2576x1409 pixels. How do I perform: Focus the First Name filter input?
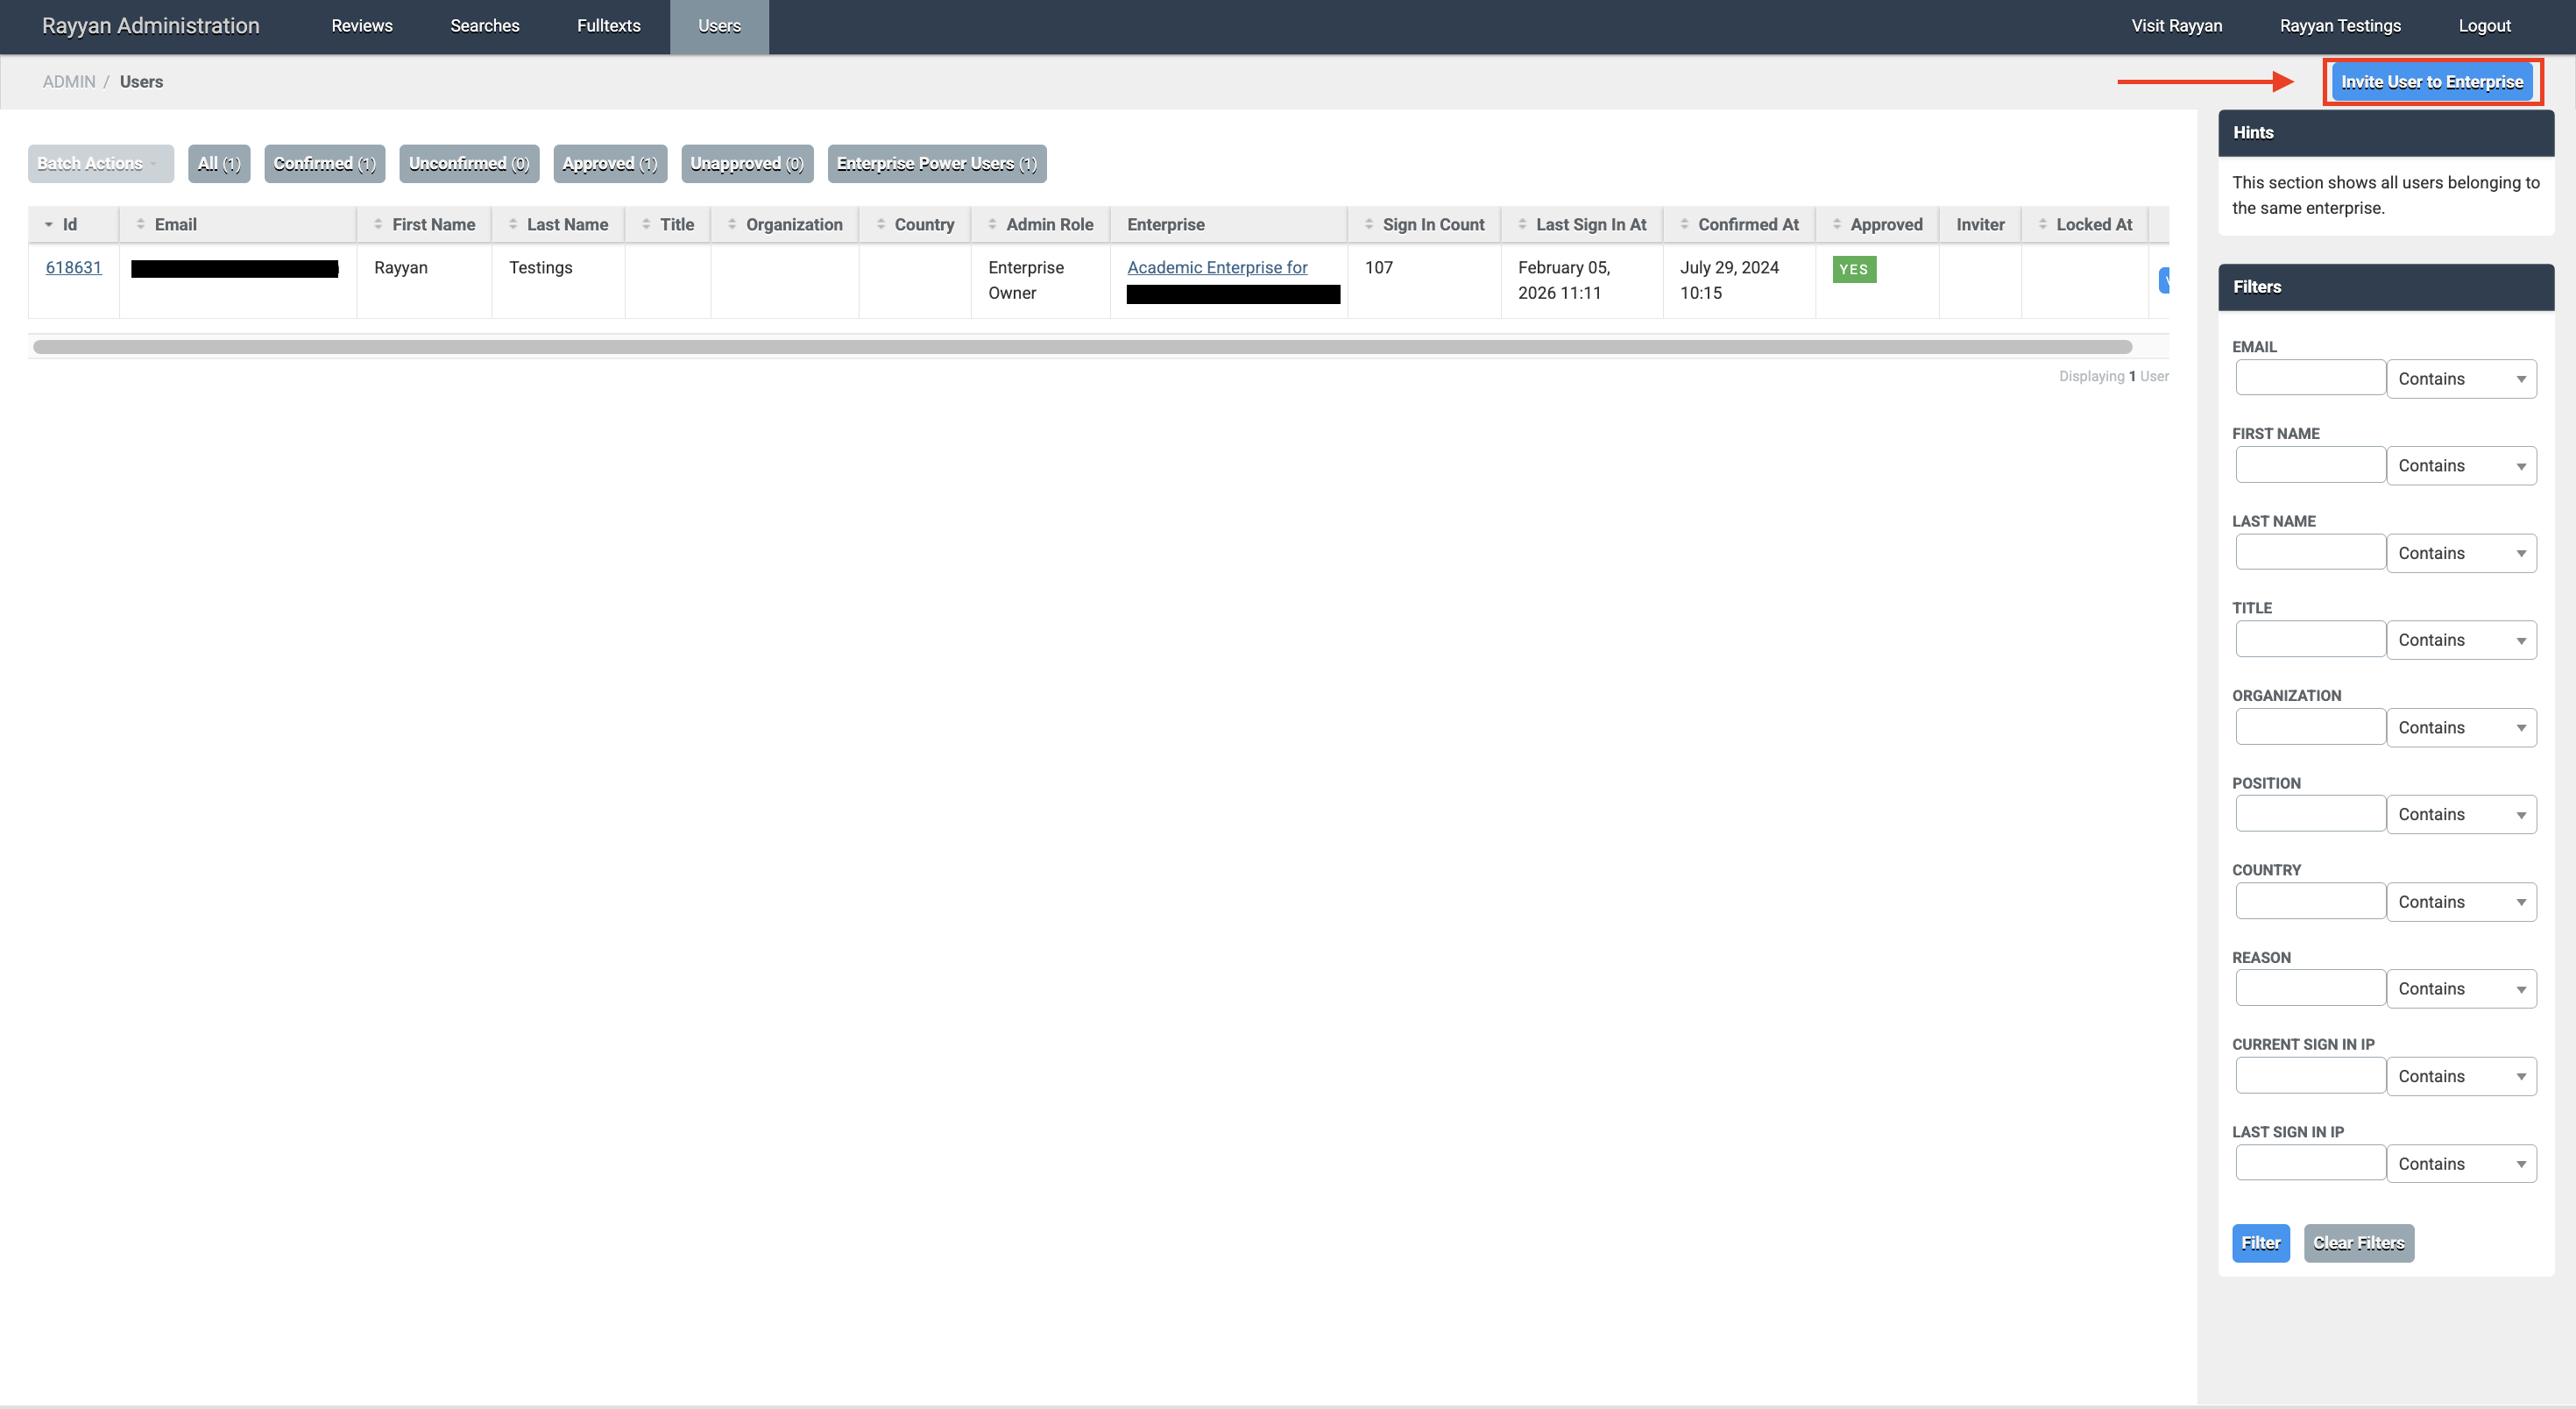[2310, 465]
